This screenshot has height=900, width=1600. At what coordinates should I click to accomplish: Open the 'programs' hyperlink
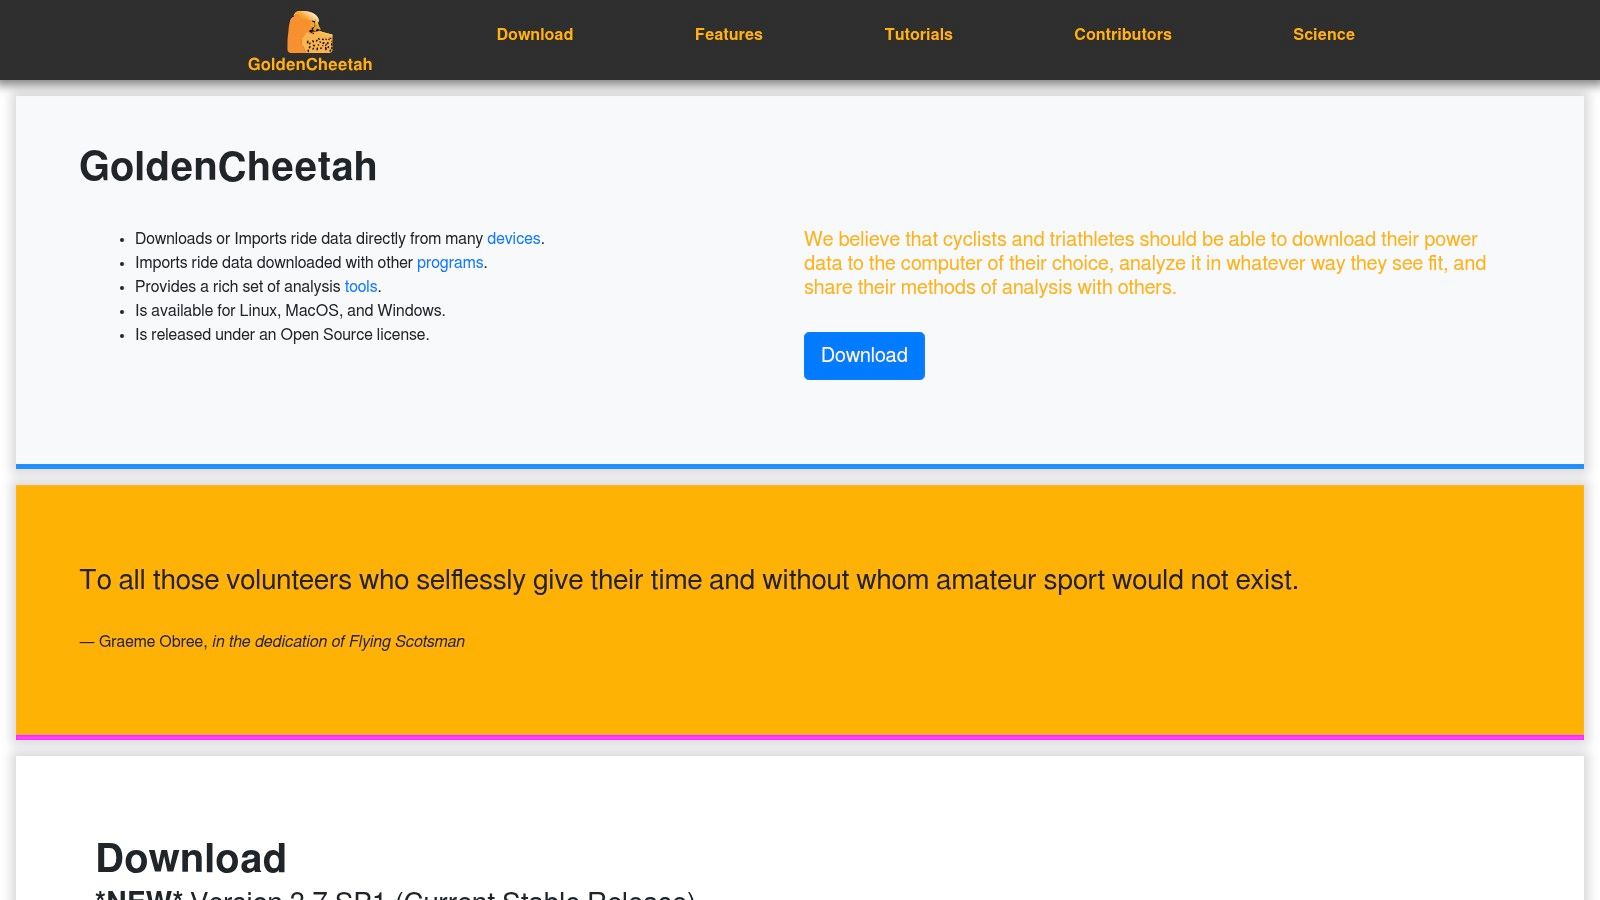point(450,263)
